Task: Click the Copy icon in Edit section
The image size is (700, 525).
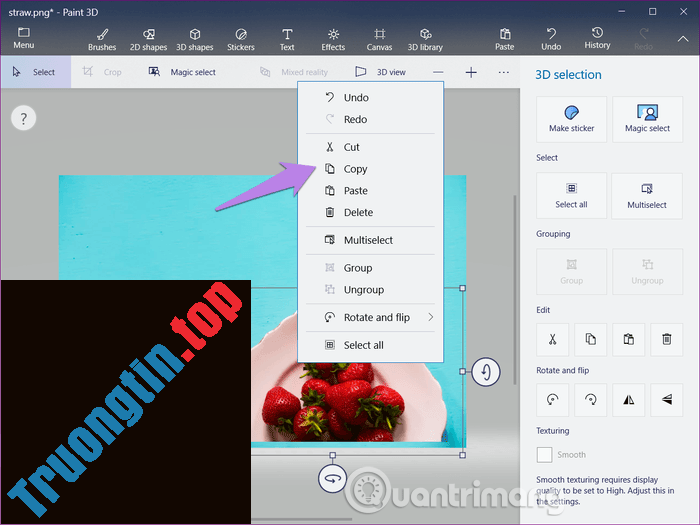Action: (591, 340)
